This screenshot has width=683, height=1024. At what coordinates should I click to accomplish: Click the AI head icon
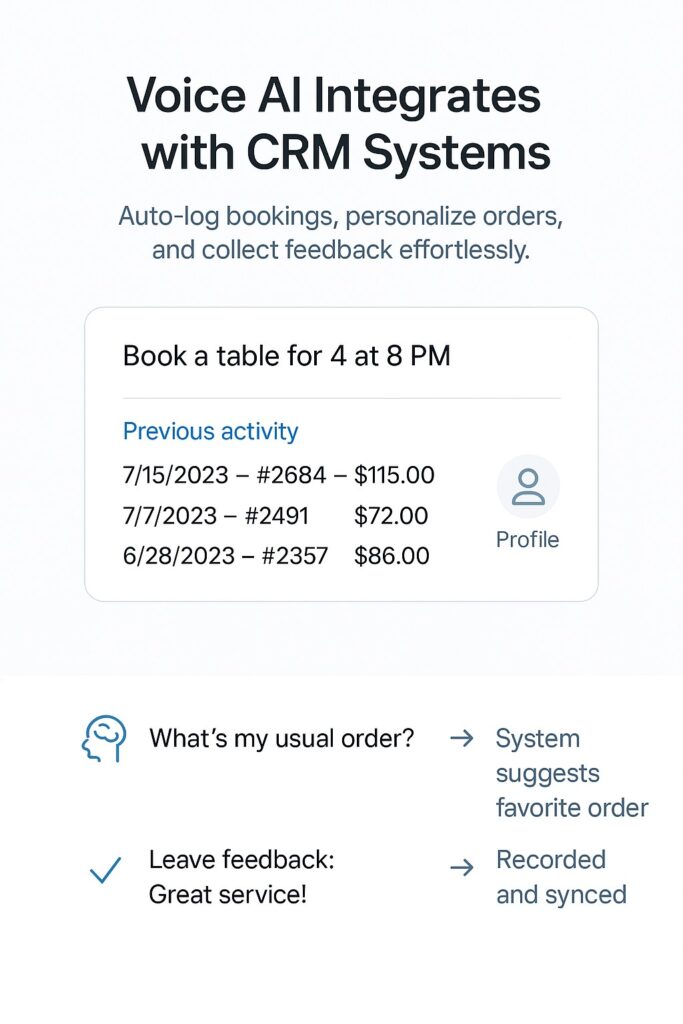point(104,741)
